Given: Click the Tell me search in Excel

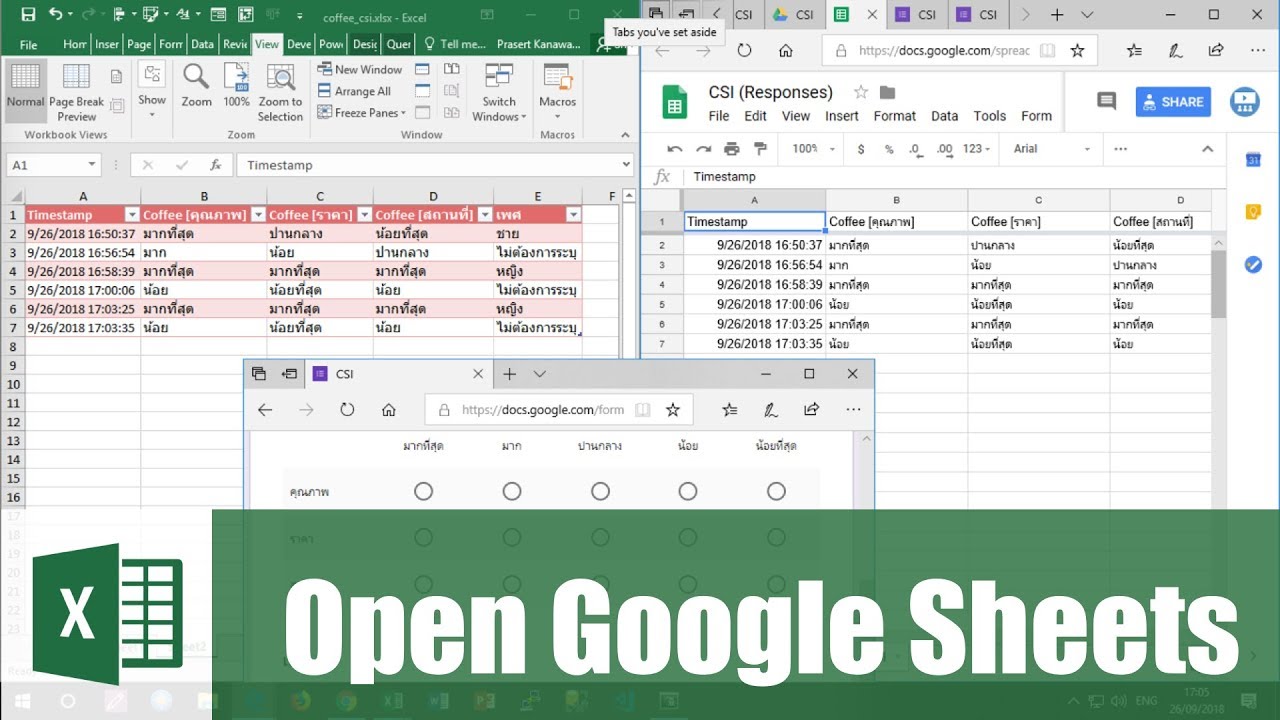Looking at the screenshot, I should click(x=453, y=44).
